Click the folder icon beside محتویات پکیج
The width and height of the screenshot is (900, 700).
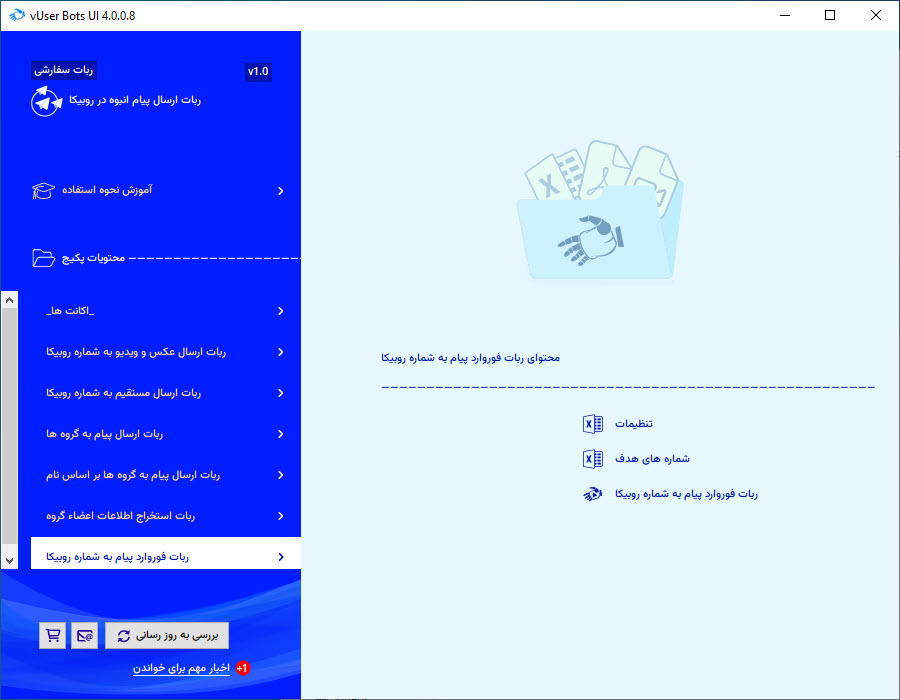44,258
